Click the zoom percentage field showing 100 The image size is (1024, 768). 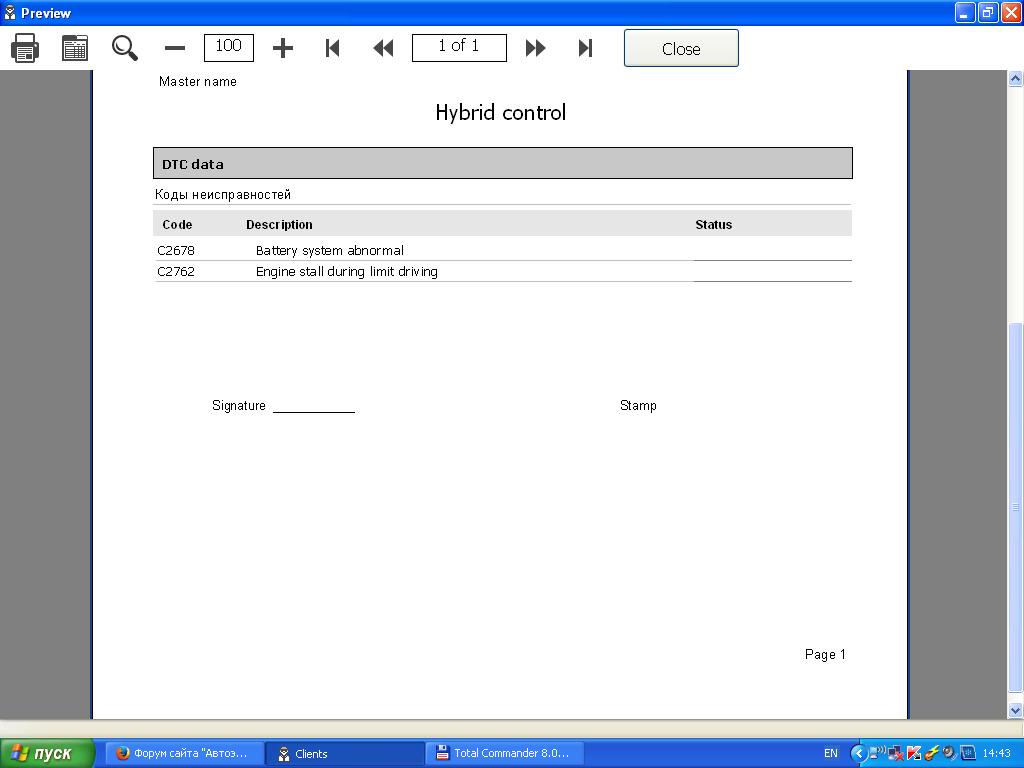click(229, 48)
